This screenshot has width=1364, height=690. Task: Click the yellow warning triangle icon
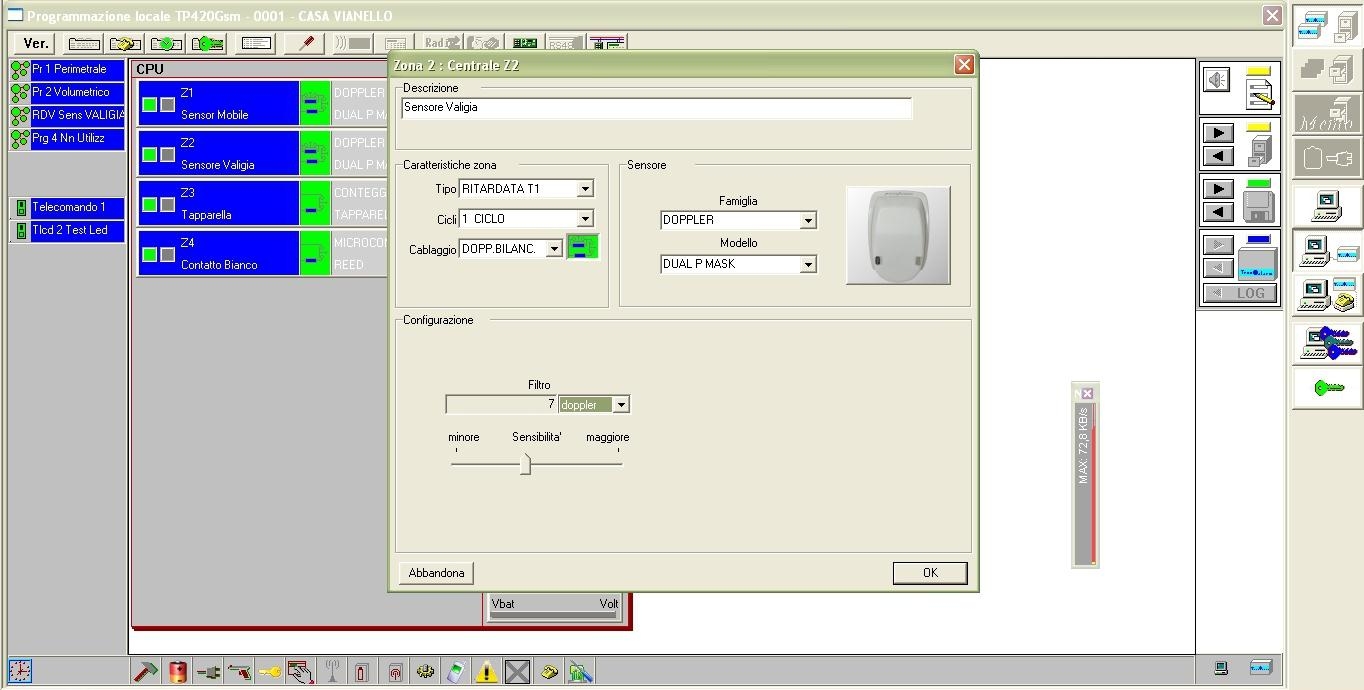[x=486, y=671]
